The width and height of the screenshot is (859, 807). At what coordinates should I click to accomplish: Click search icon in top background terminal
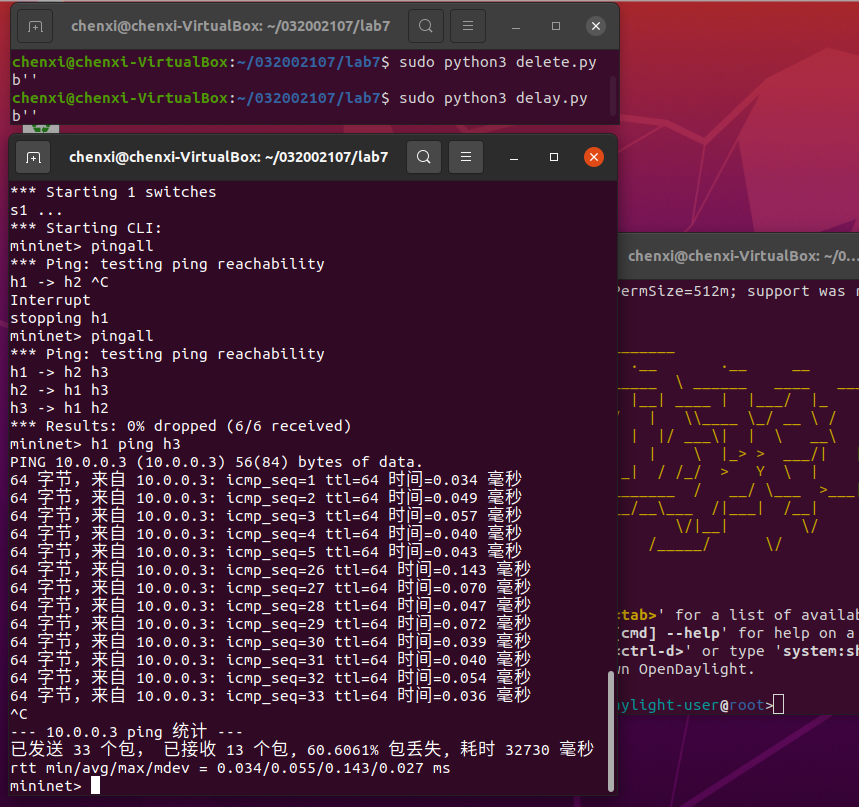point(426,26)
